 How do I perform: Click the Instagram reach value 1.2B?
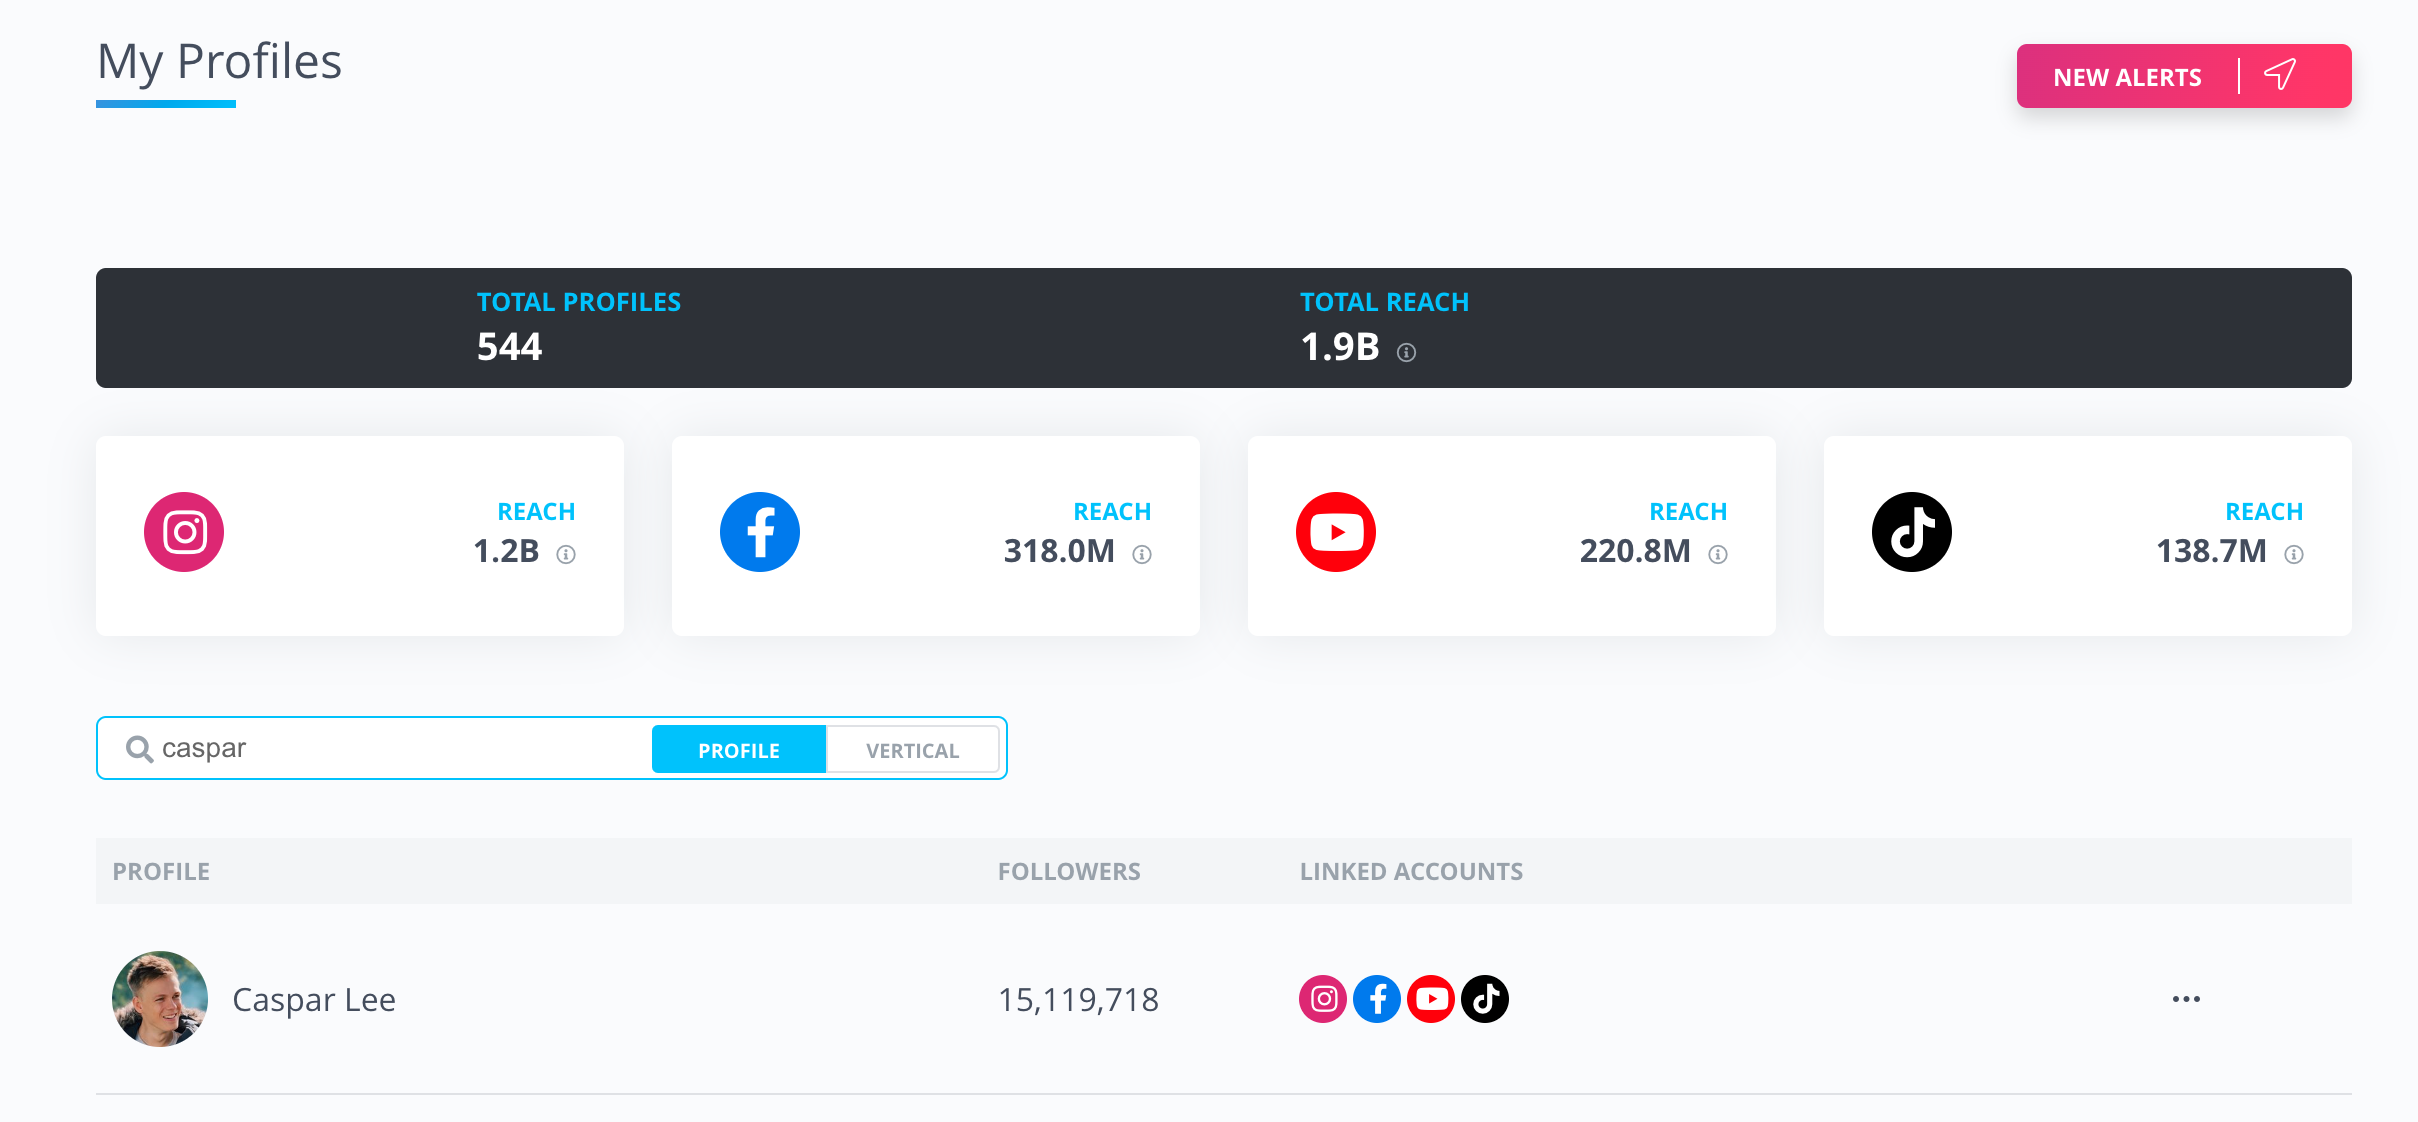click(506, 551)
